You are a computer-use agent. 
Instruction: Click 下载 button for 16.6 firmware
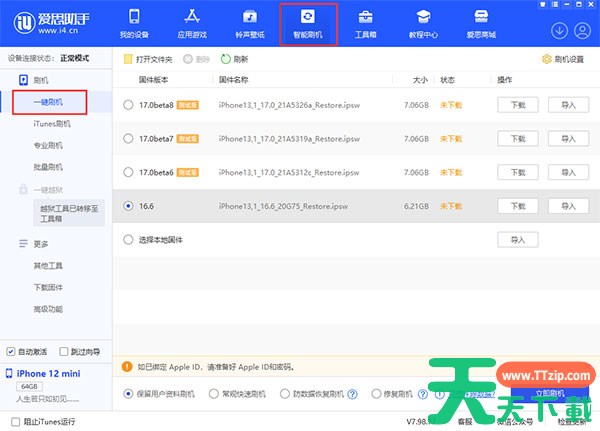(518, 206)
